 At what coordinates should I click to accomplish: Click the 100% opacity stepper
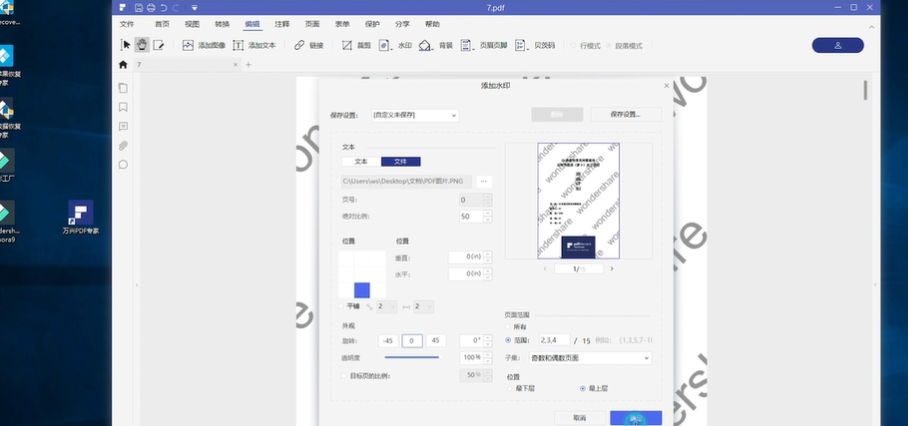488,358
